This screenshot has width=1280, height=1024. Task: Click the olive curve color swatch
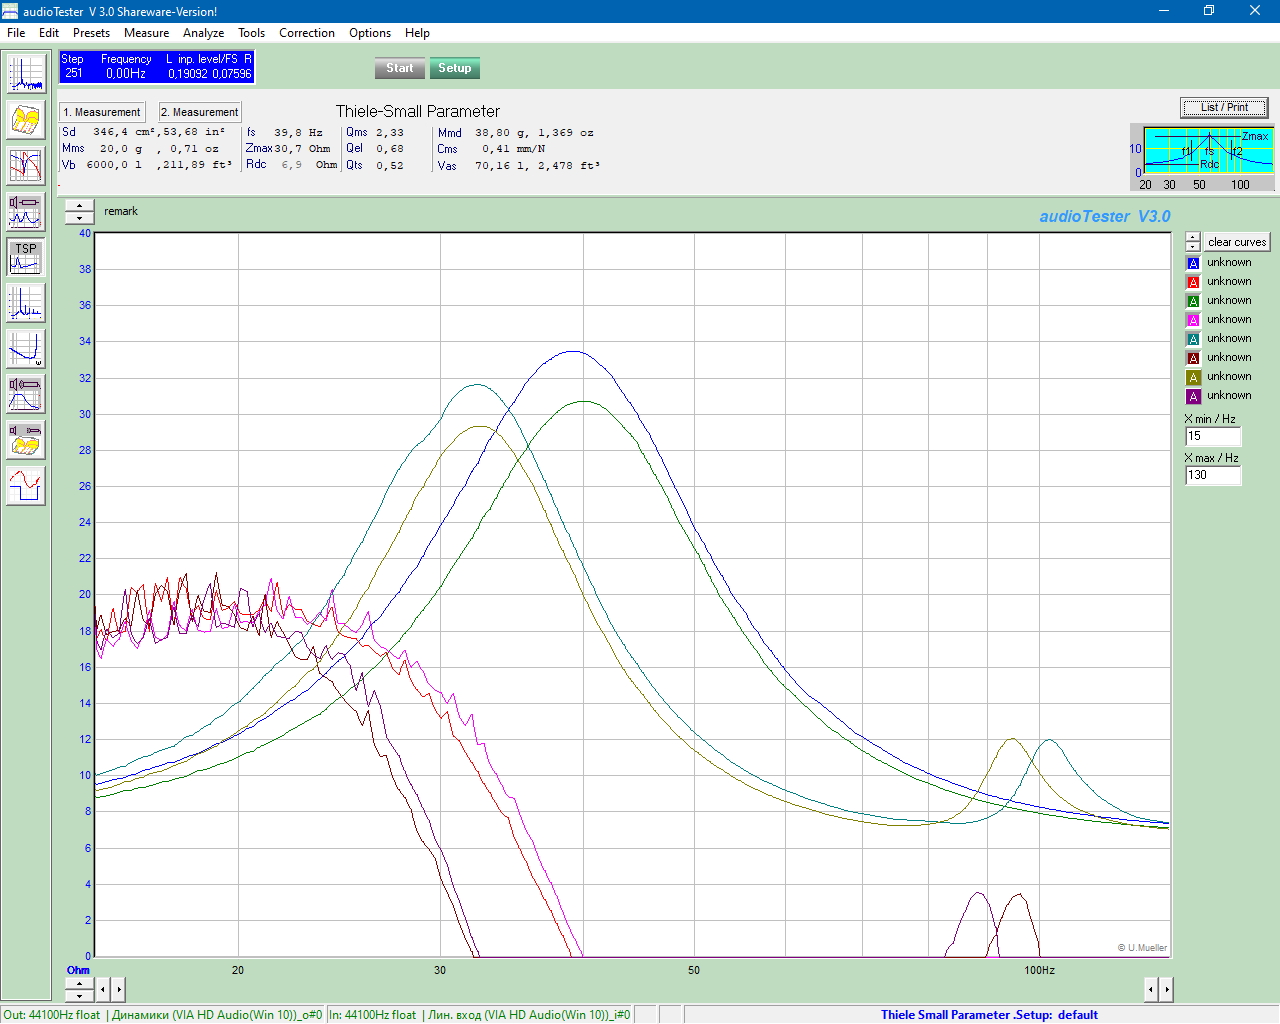coord(1193,377)
